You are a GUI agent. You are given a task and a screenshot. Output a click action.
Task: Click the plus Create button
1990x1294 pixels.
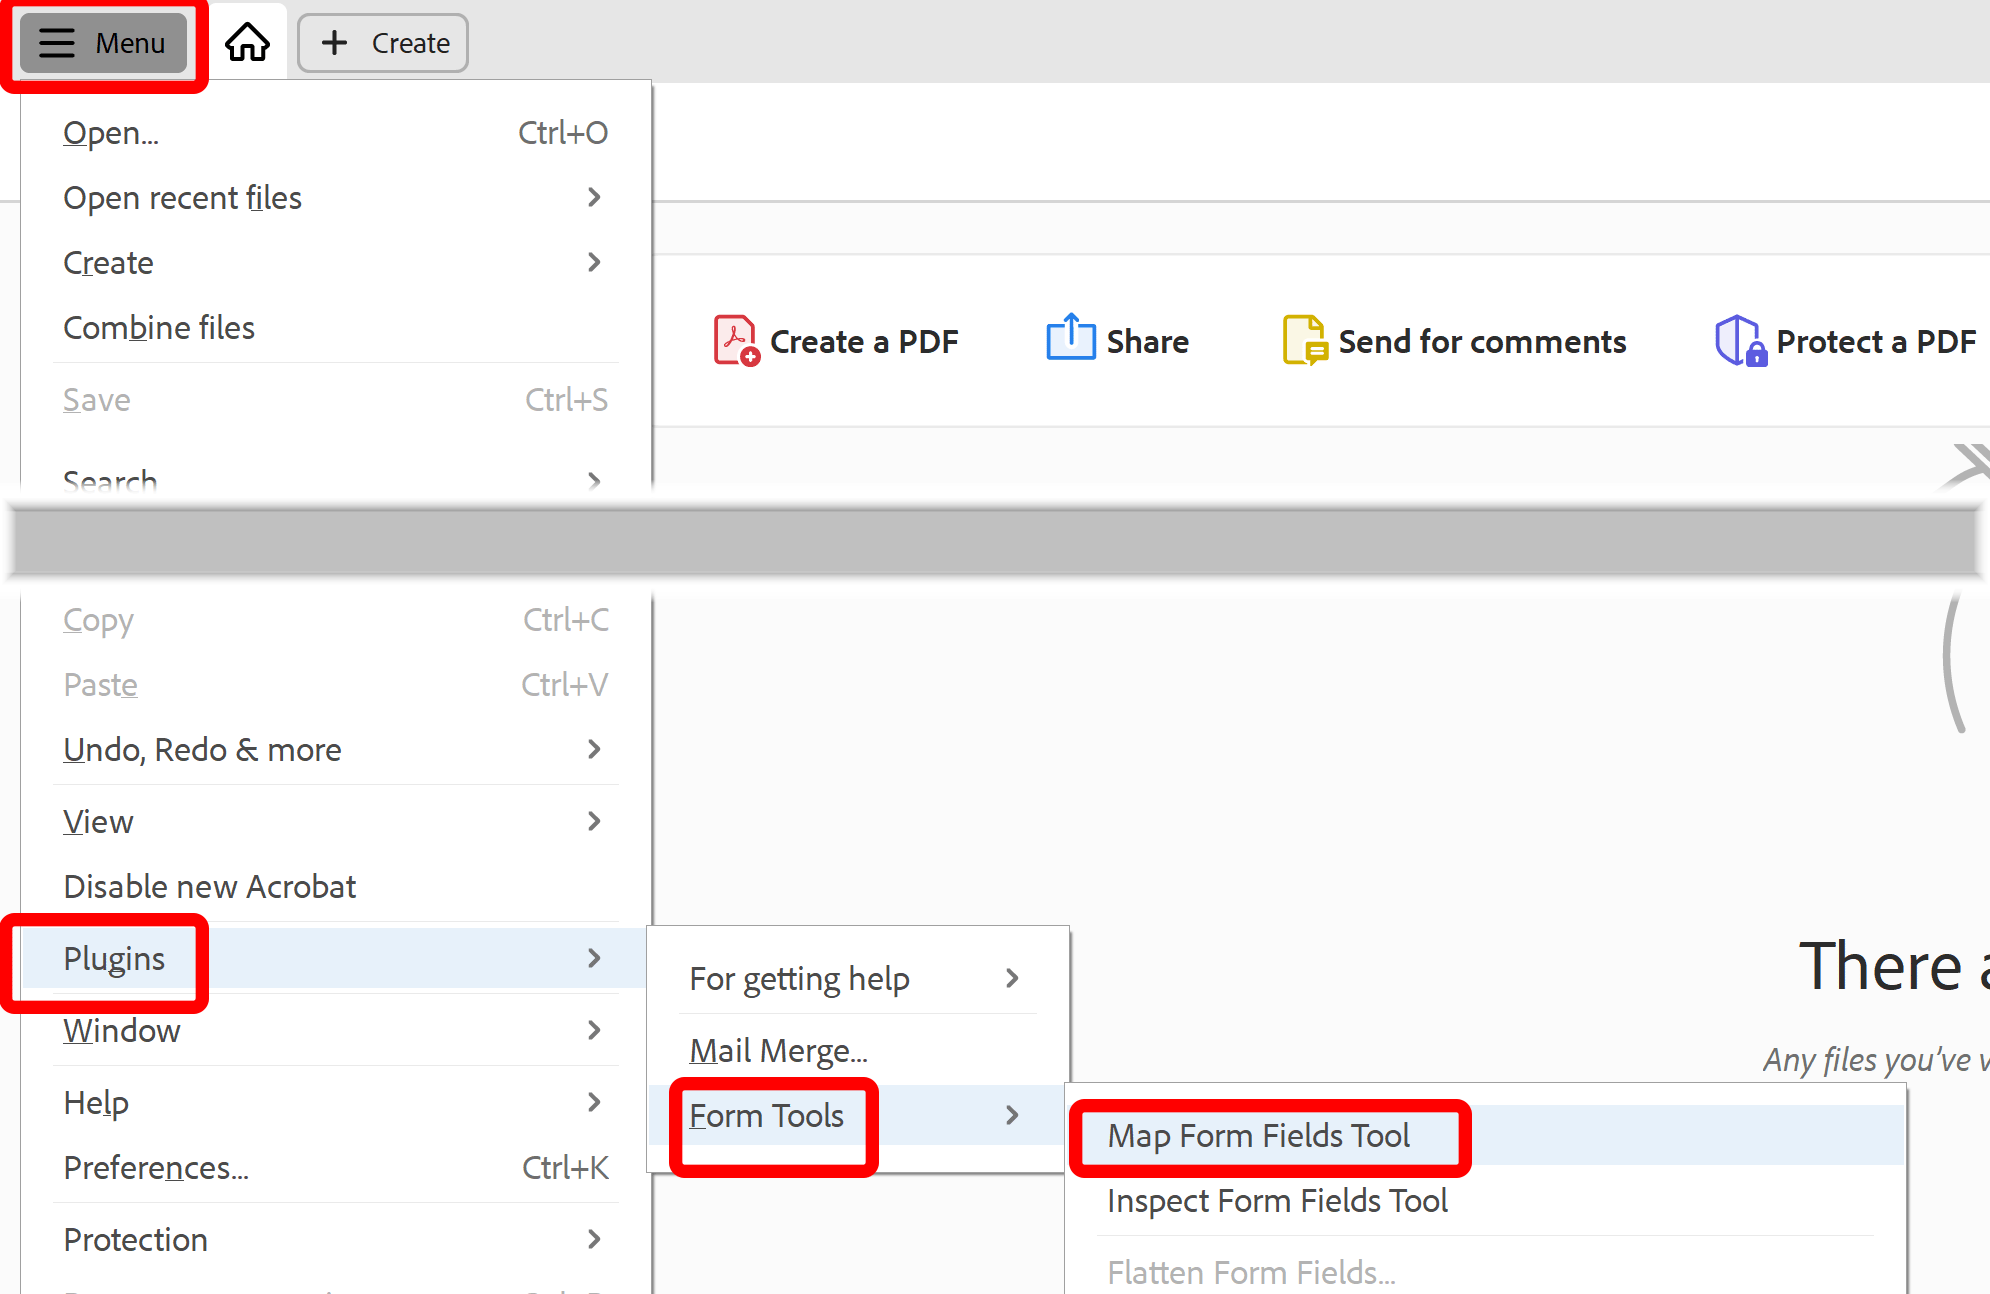pyautogui.click(x=383, y=43)
